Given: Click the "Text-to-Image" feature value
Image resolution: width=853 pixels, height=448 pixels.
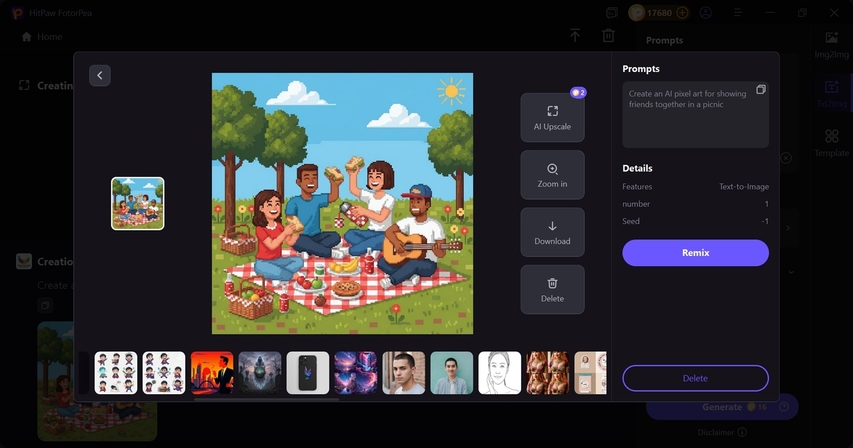Looking at the screenshot, I should 744,186.
